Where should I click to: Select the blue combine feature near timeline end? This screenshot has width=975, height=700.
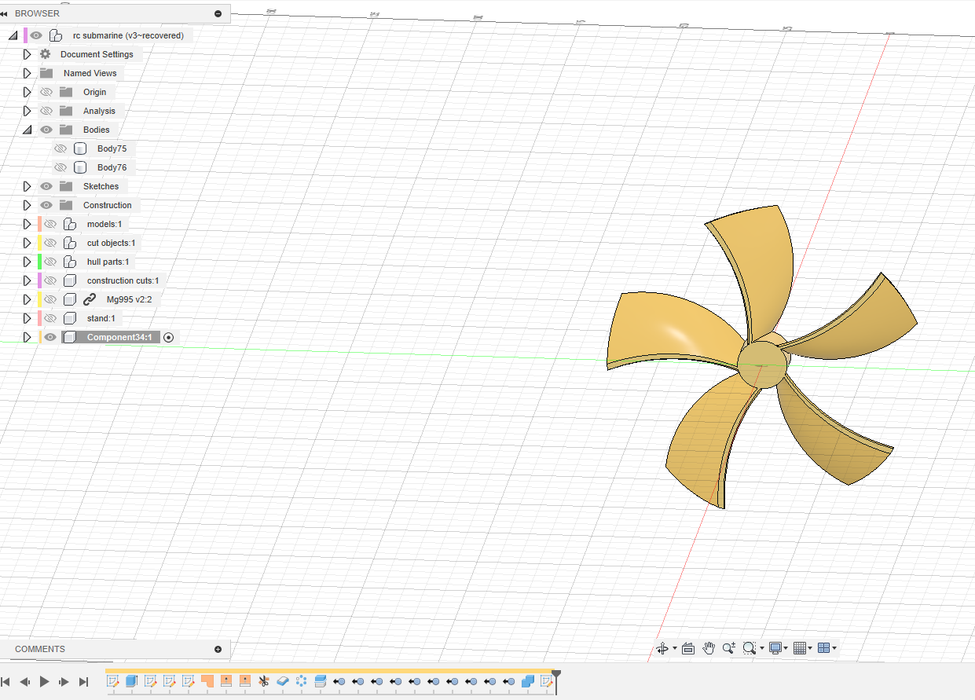tap(528, 681)
